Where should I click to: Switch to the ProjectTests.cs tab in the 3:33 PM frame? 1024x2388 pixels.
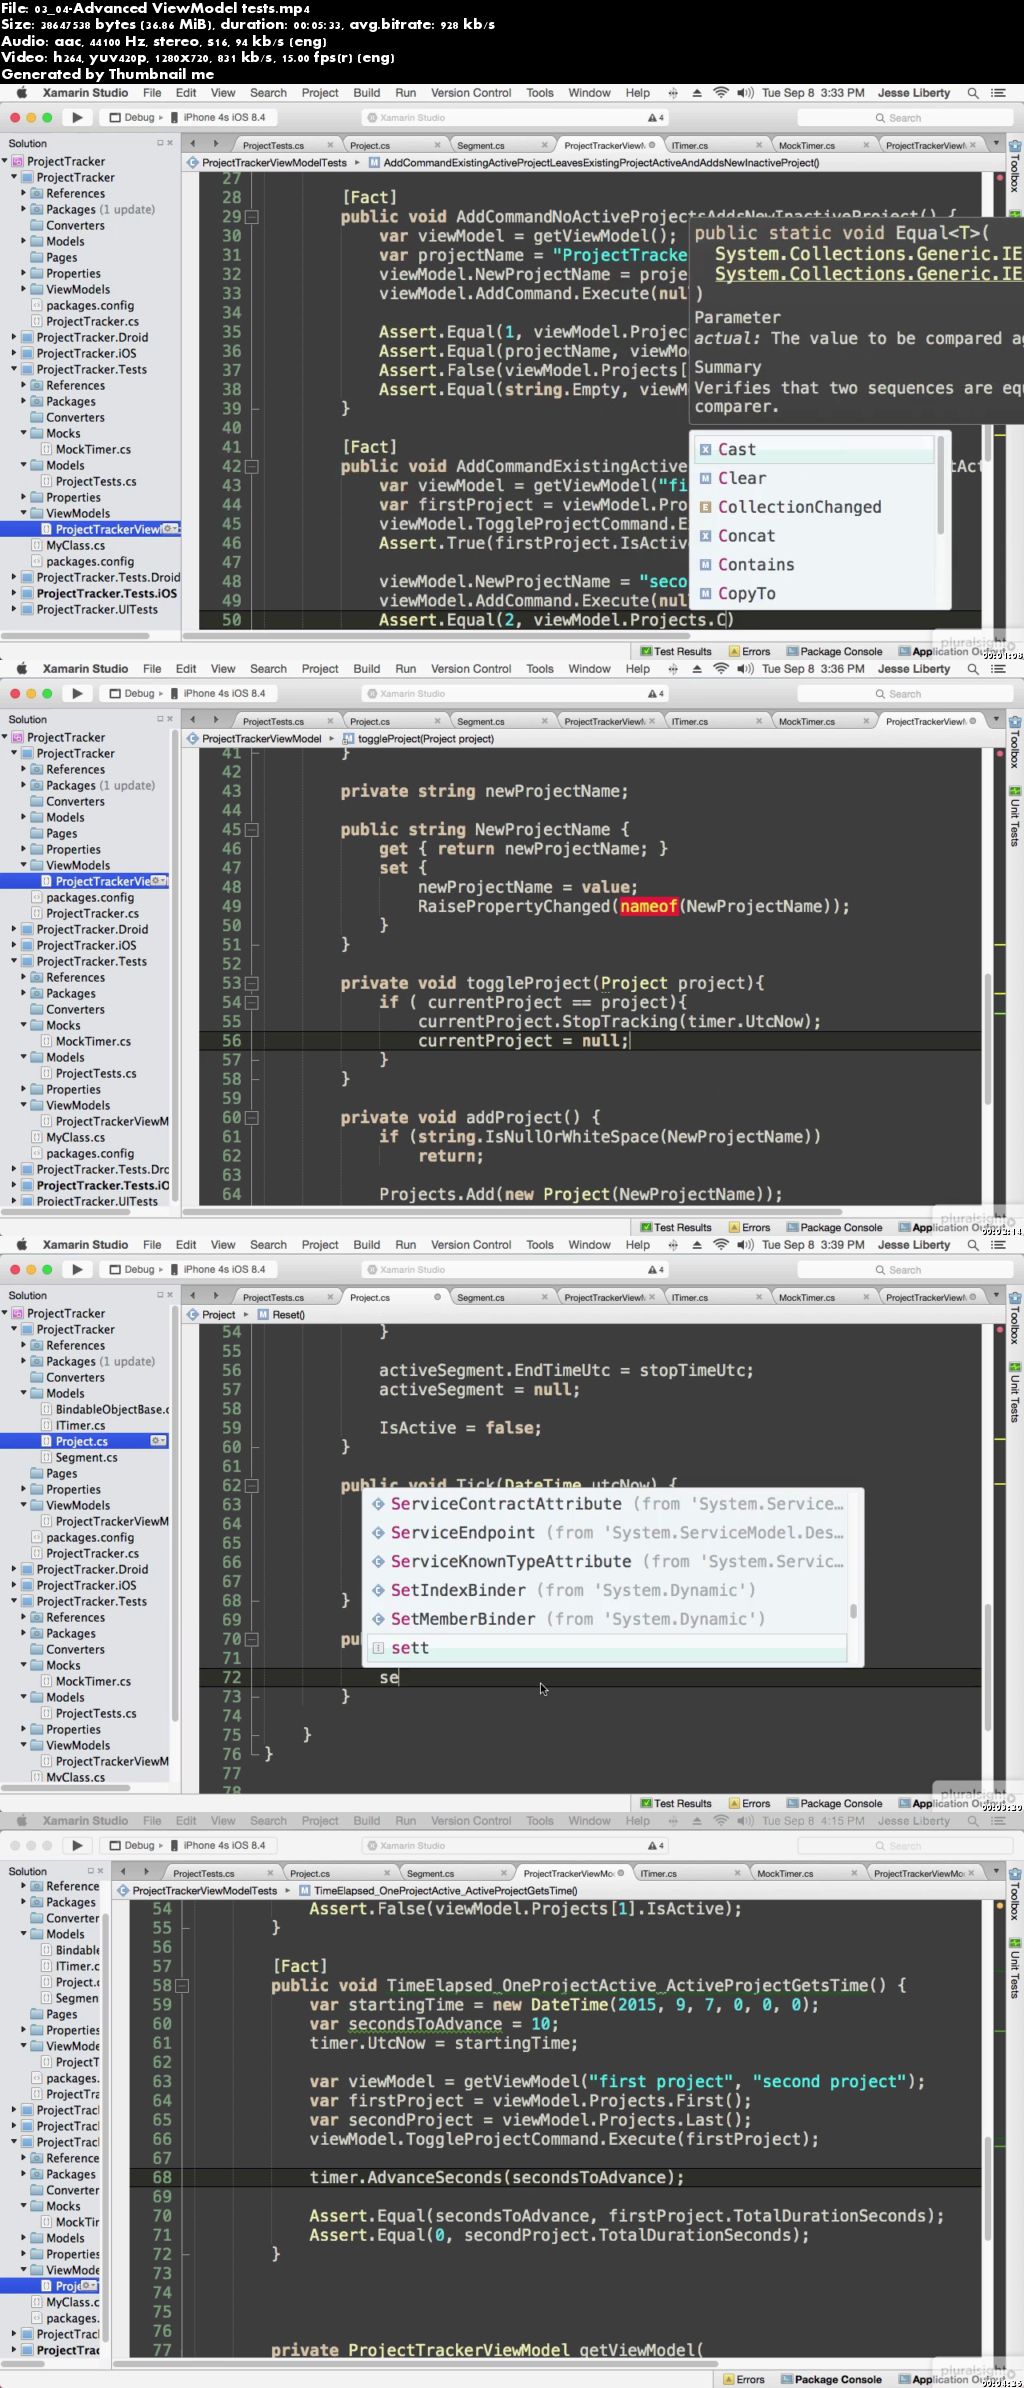click(x=273, y=145)
